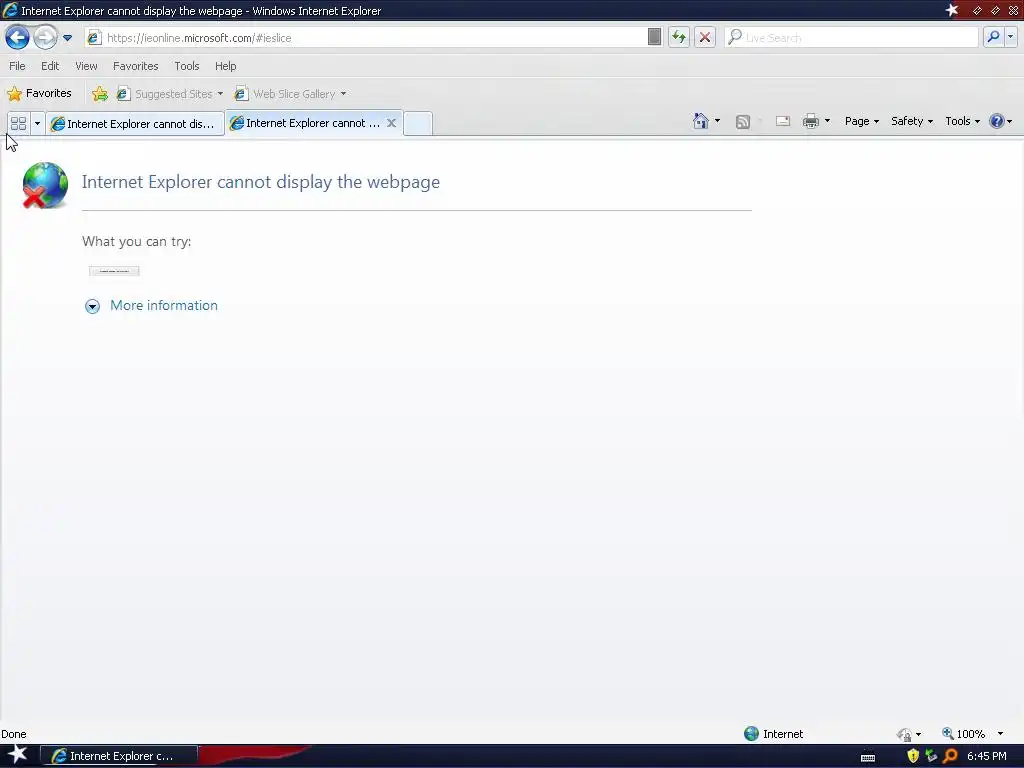Screen dimensions: 1024x768
Task: Expand More information arrow icon
Action: click(92, 306)
